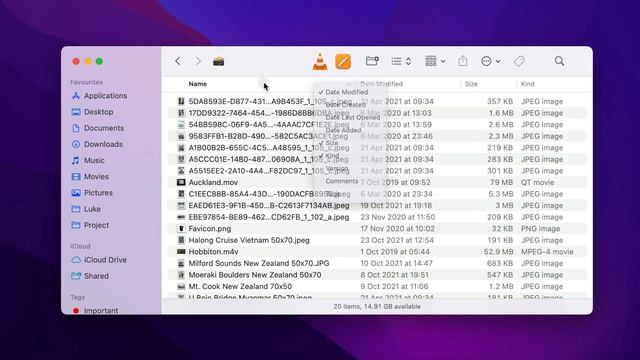640x360 pixels.
Task: Select the Luke folder in sidebar
Action: 86,209
